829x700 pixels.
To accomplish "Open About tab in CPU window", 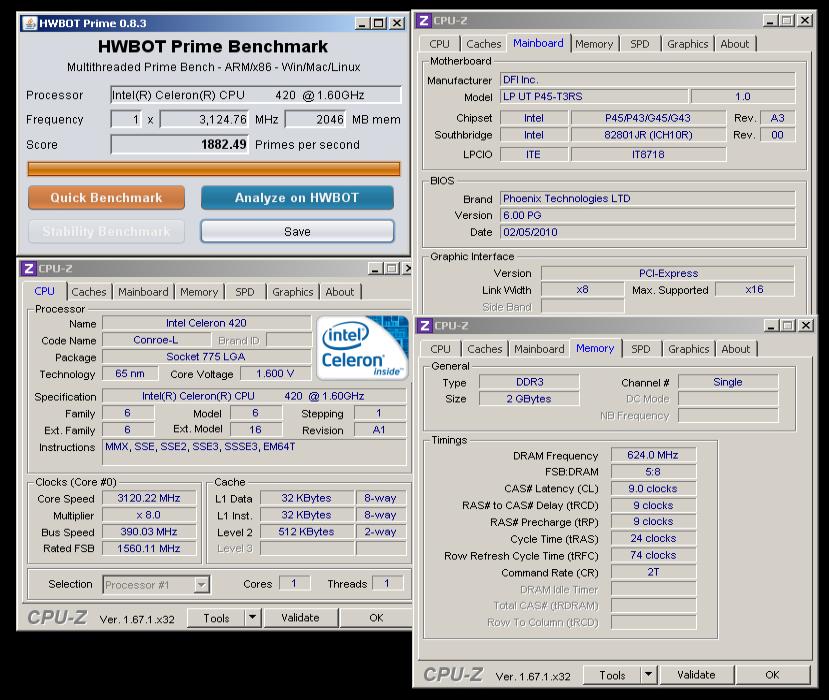I will [x=340, y=292].
